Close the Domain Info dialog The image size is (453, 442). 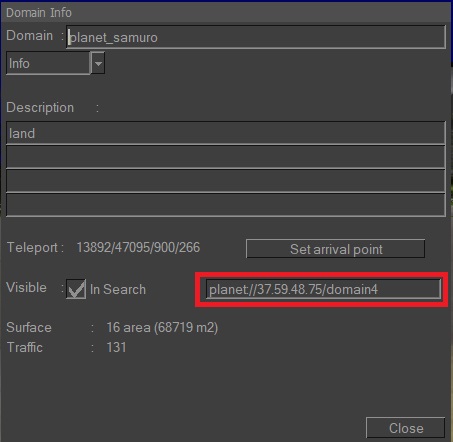405,428
